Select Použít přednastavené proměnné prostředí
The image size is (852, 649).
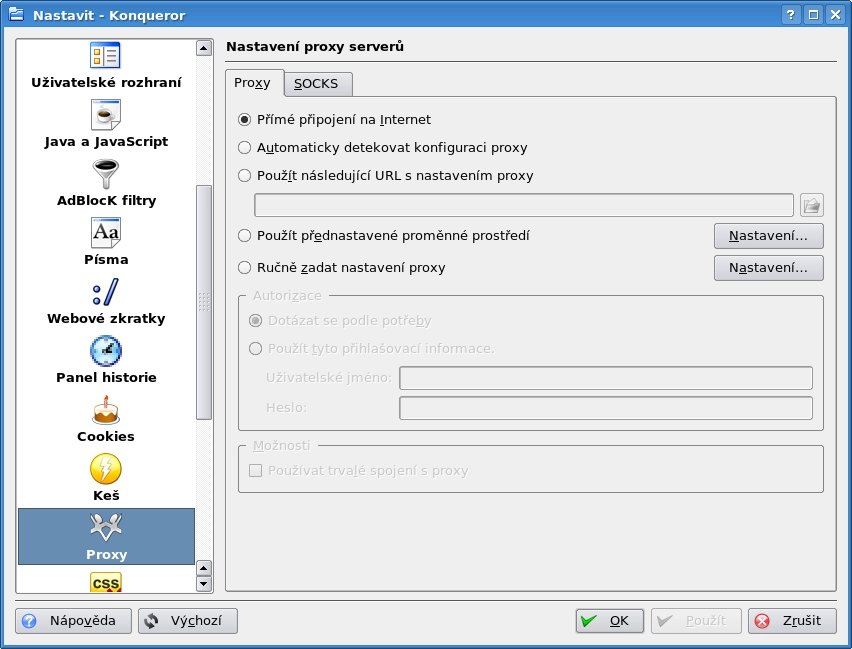point(384,235)
